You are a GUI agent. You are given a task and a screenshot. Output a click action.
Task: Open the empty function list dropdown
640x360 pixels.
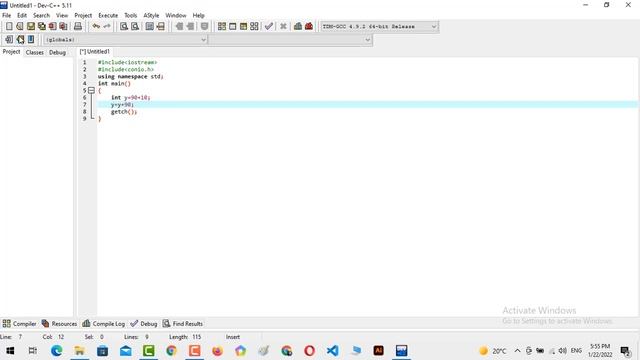point(291,40)
